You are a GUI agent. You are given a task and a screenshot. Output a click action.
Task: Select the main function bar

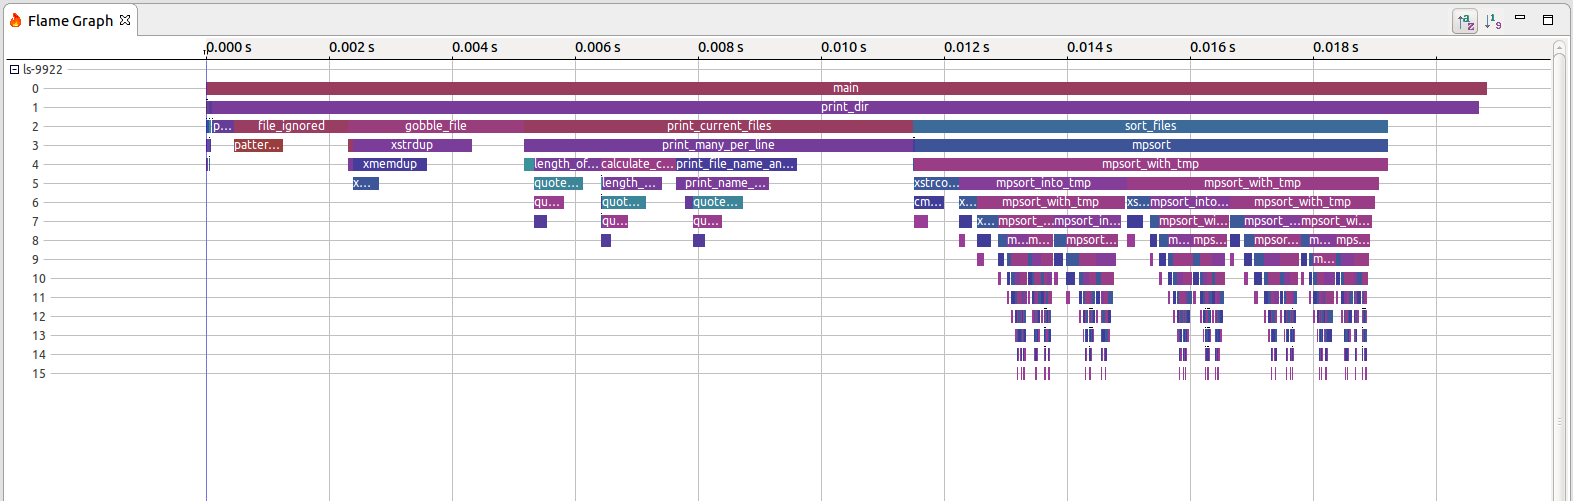tap(846, 88)
